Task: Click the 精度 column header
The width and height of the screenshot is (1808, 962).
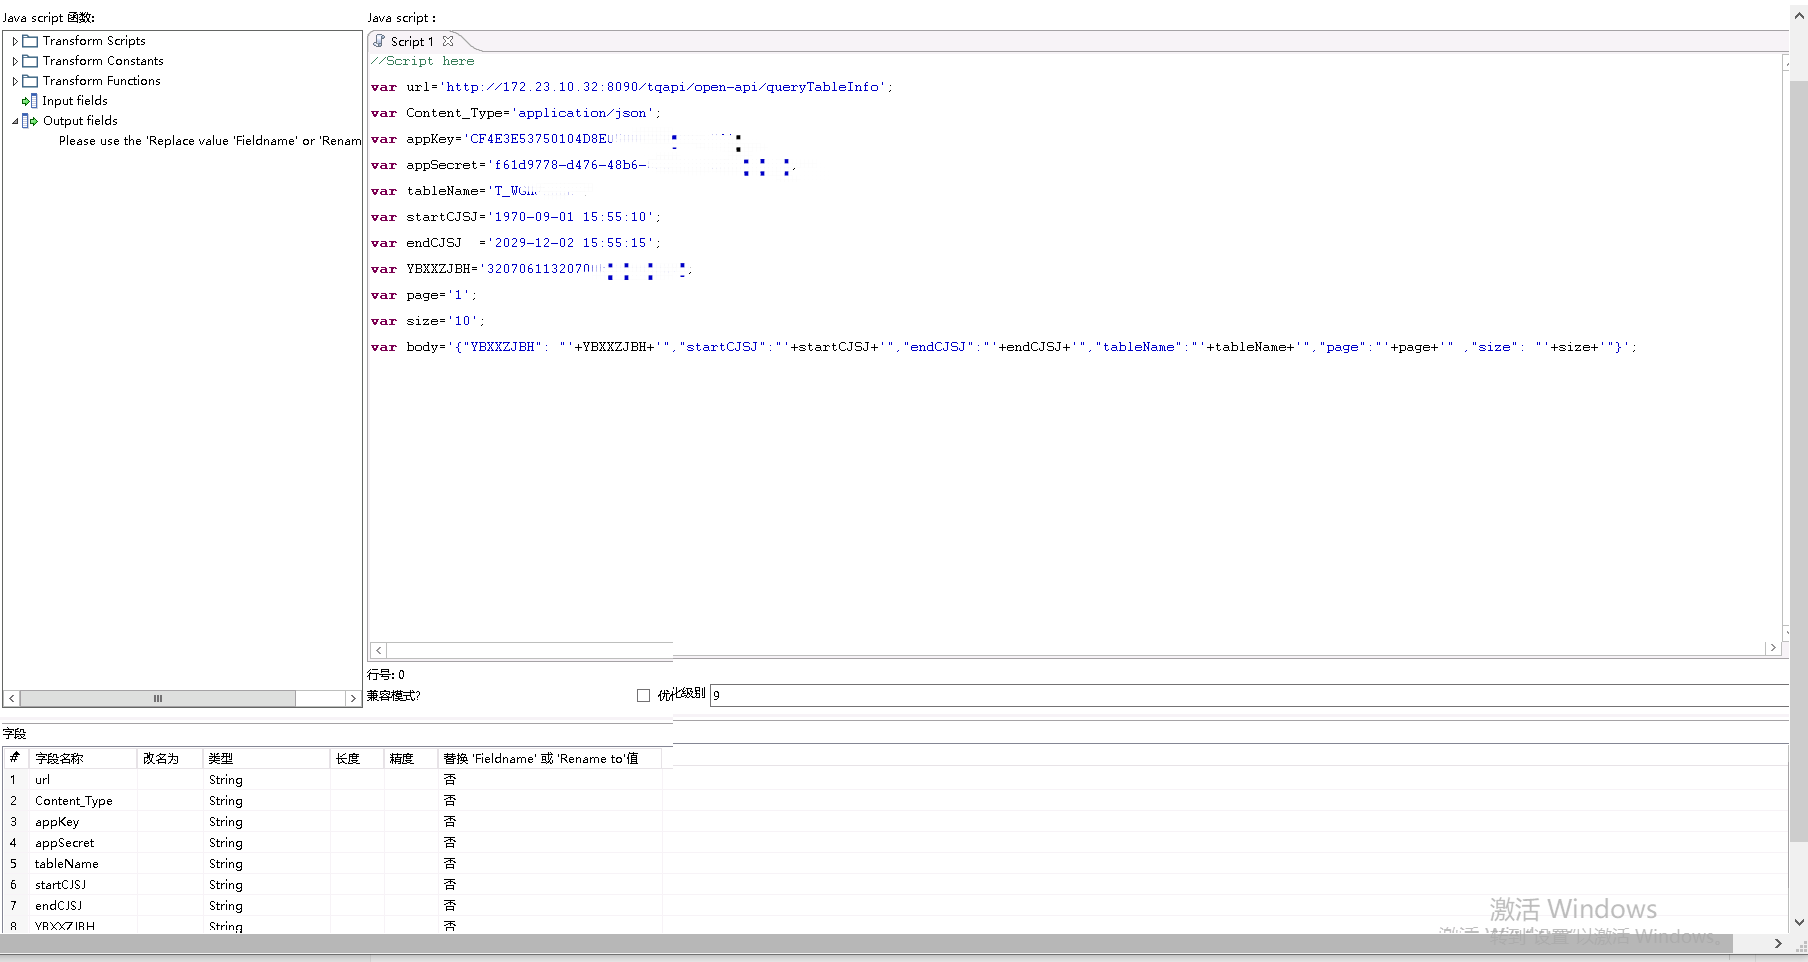Action: point(411,758)
